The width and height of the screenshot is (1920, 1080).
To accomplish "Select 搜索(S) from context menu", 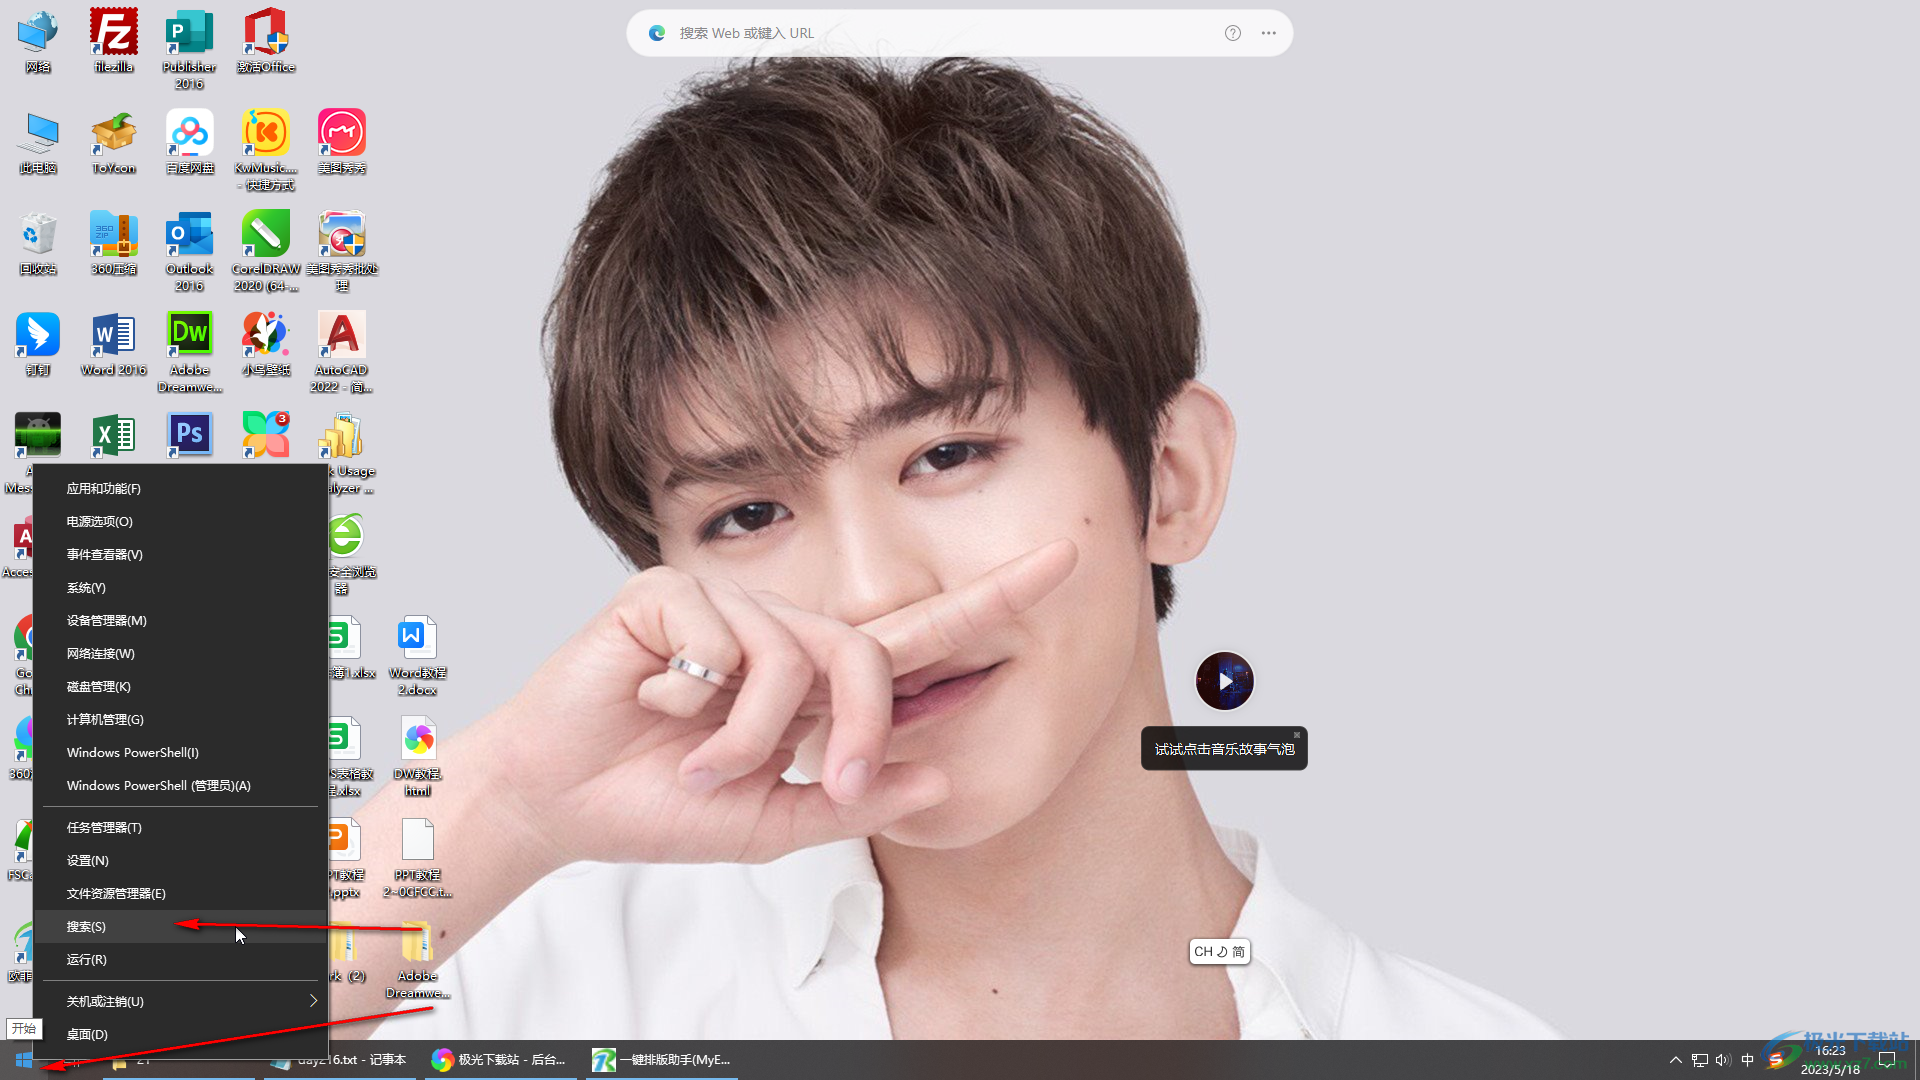I will 86,927.
